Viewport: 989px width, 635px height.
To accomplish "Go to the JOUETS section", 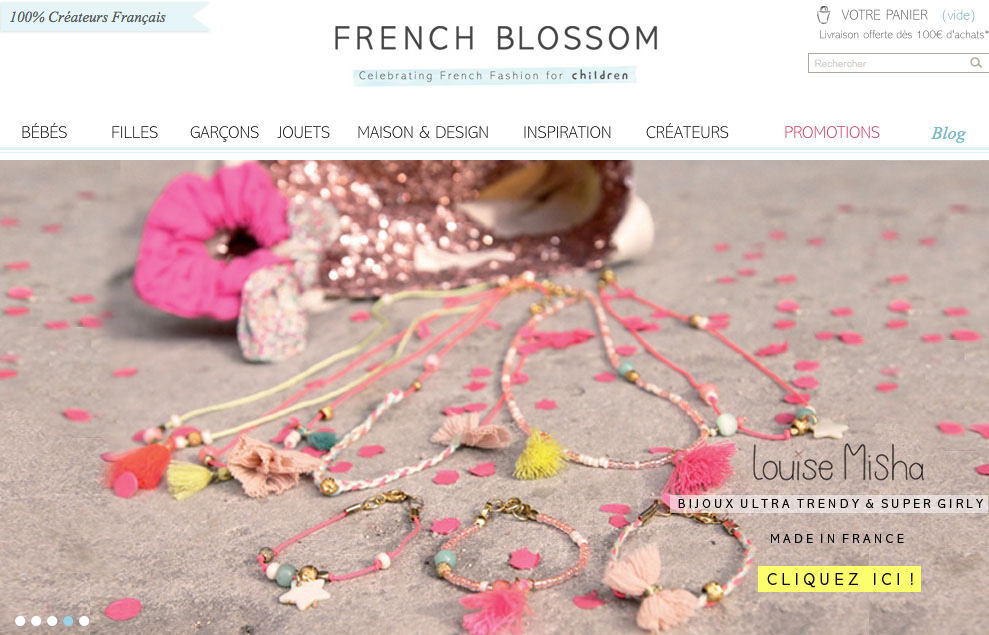I will coord(303,132).
